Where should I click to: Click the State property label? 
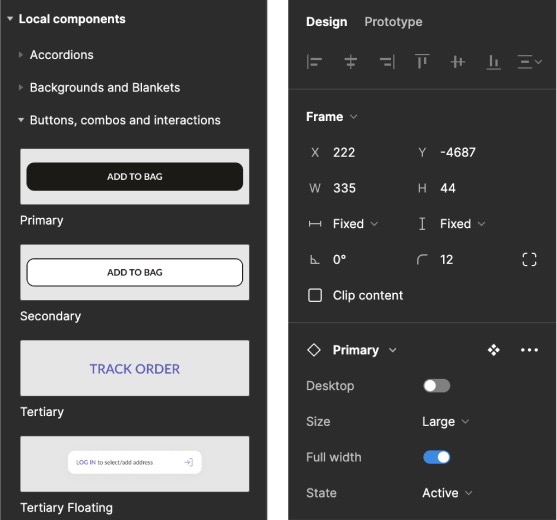[x=321, y=493]
